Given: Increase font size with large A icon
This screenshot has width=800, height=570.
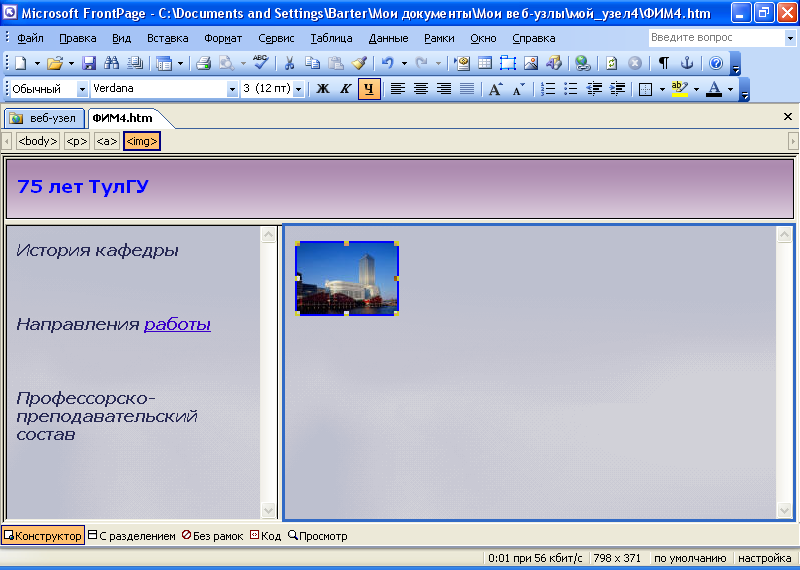Looking at the screenshot, I should [495, 89].
